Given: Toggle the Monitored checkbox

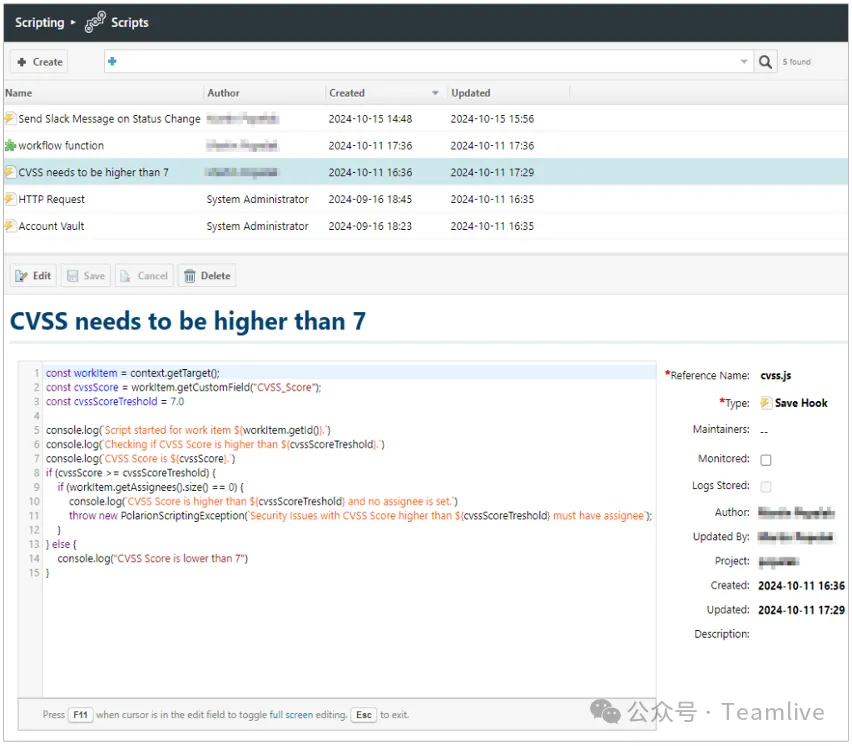Looking at the screenshot, I should (766, 460).
